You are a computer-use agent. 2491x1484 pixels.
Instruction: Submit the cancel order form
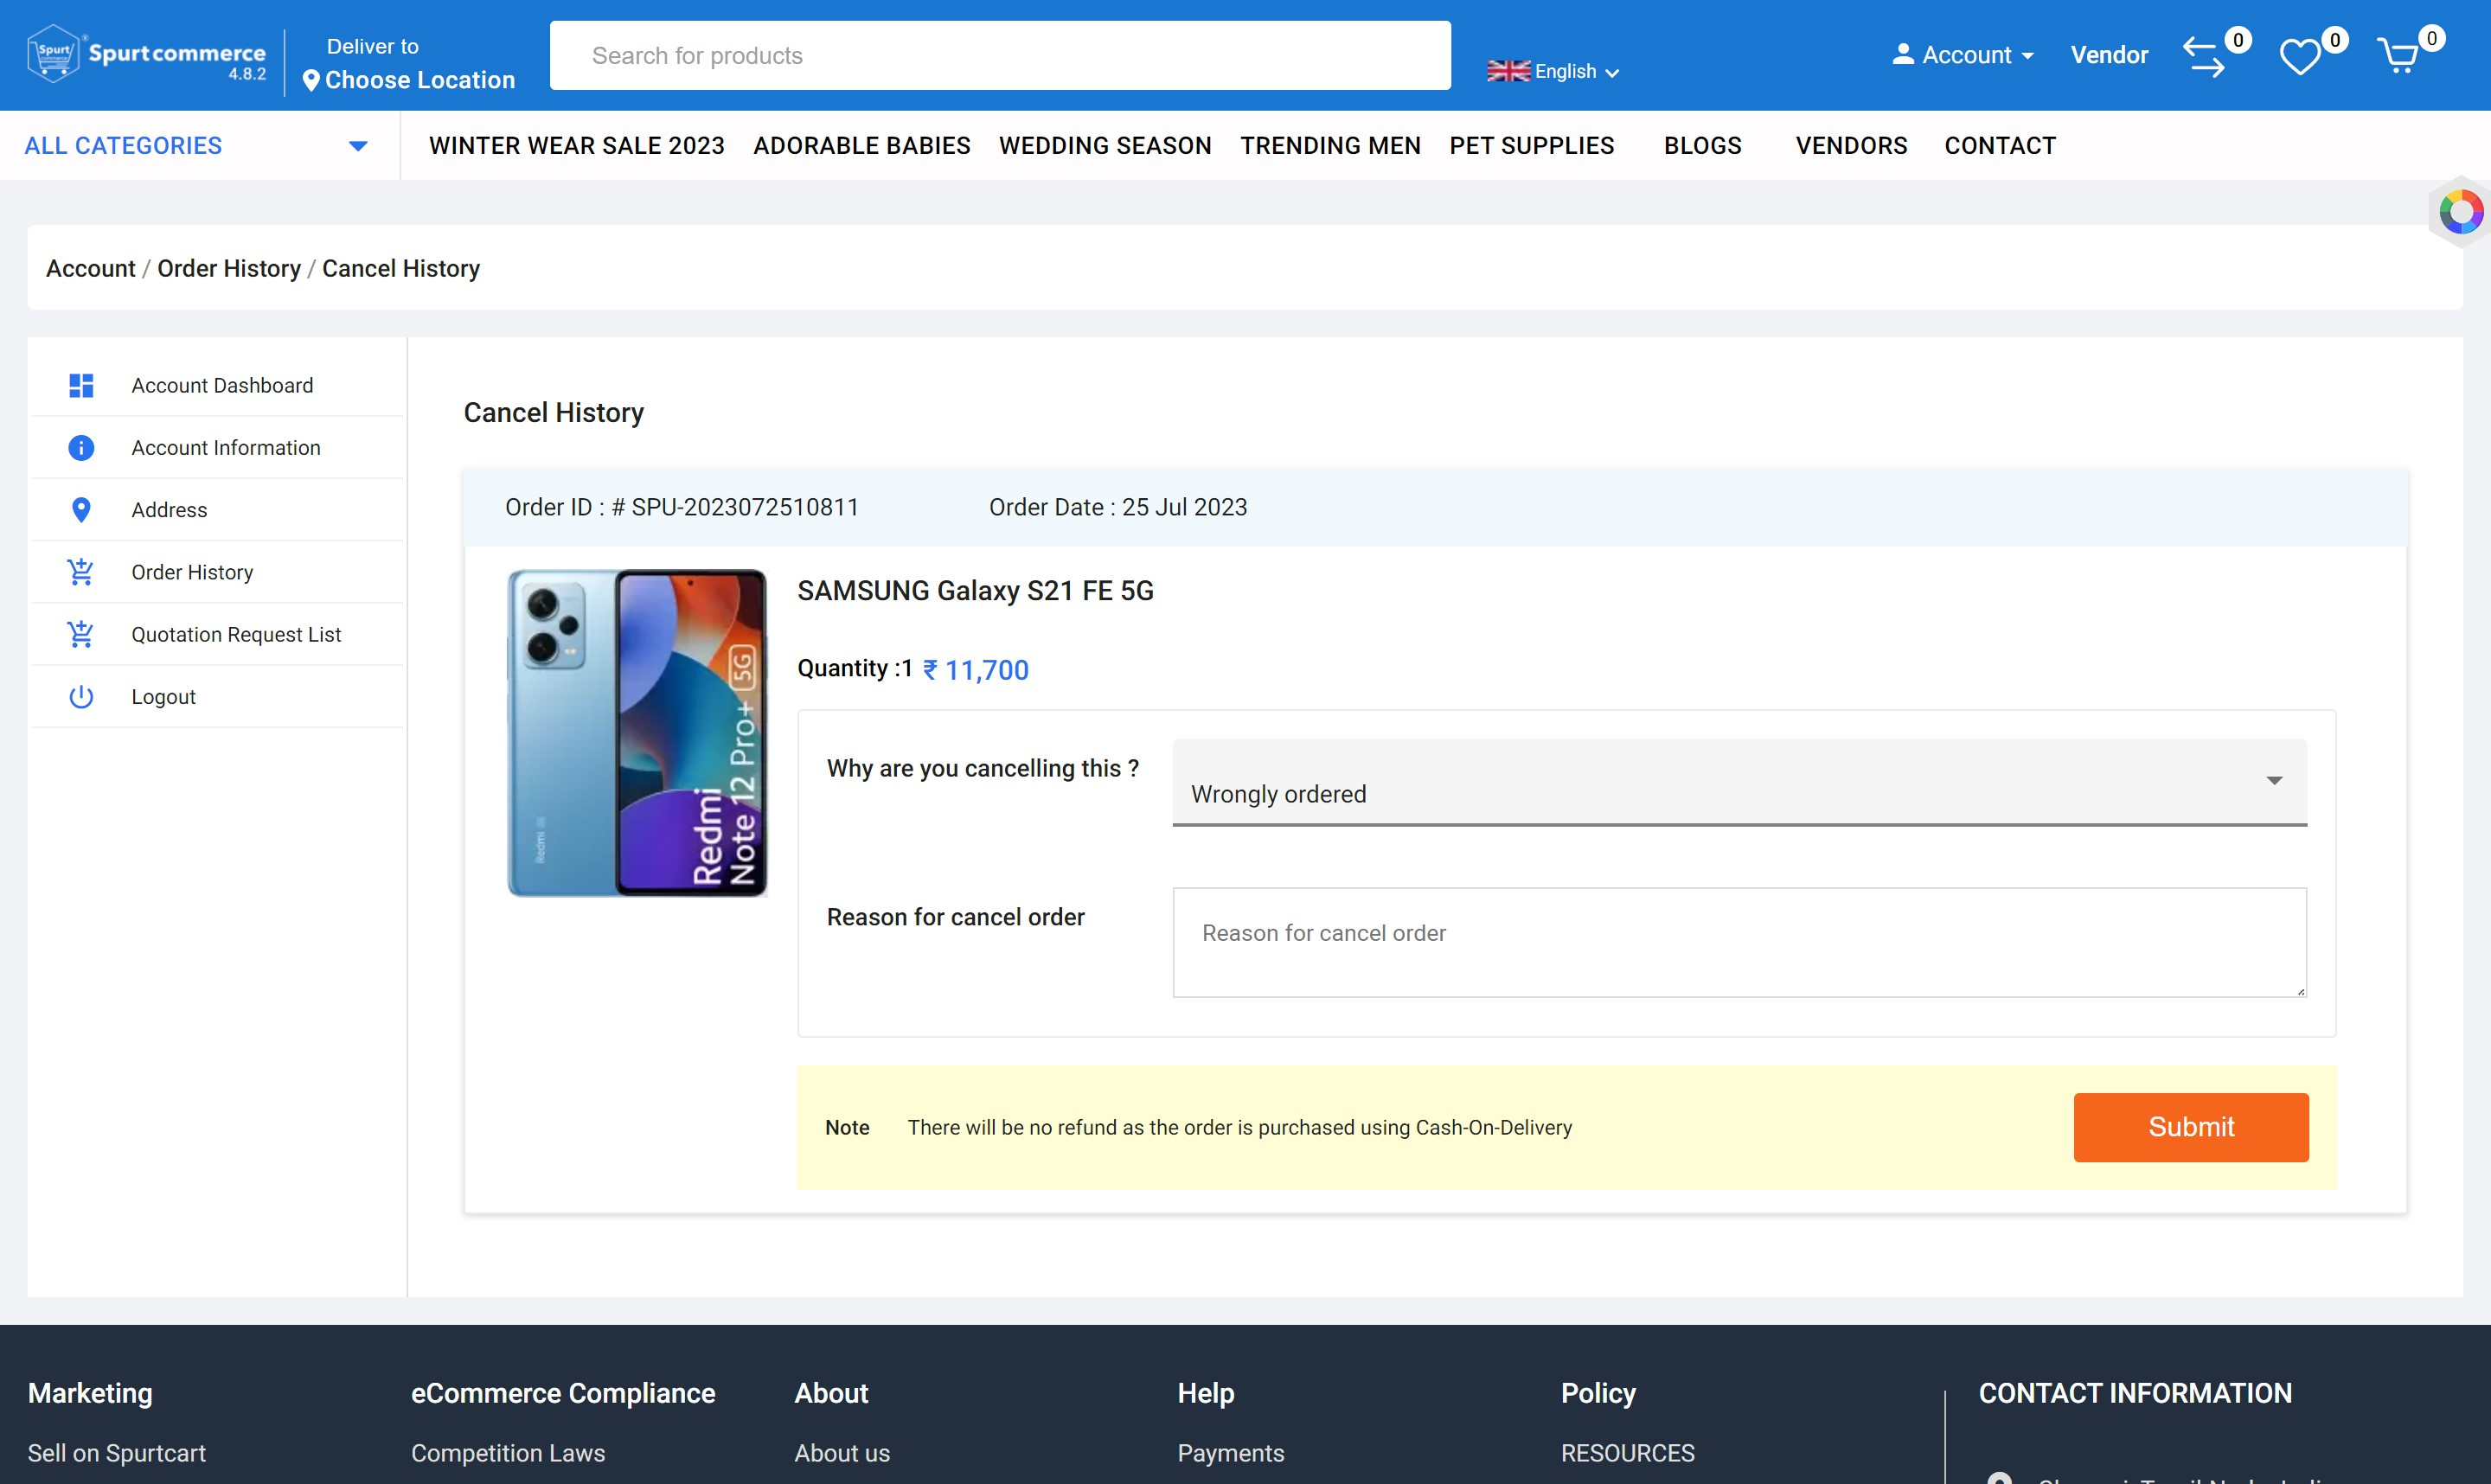[x=2190, y=1127]
